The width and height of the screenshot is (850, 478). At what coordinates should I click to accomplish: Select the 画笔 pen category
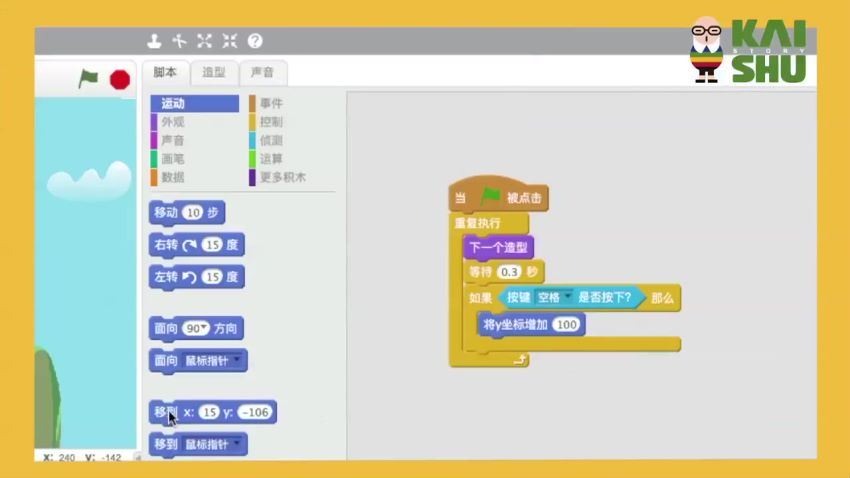173,159
